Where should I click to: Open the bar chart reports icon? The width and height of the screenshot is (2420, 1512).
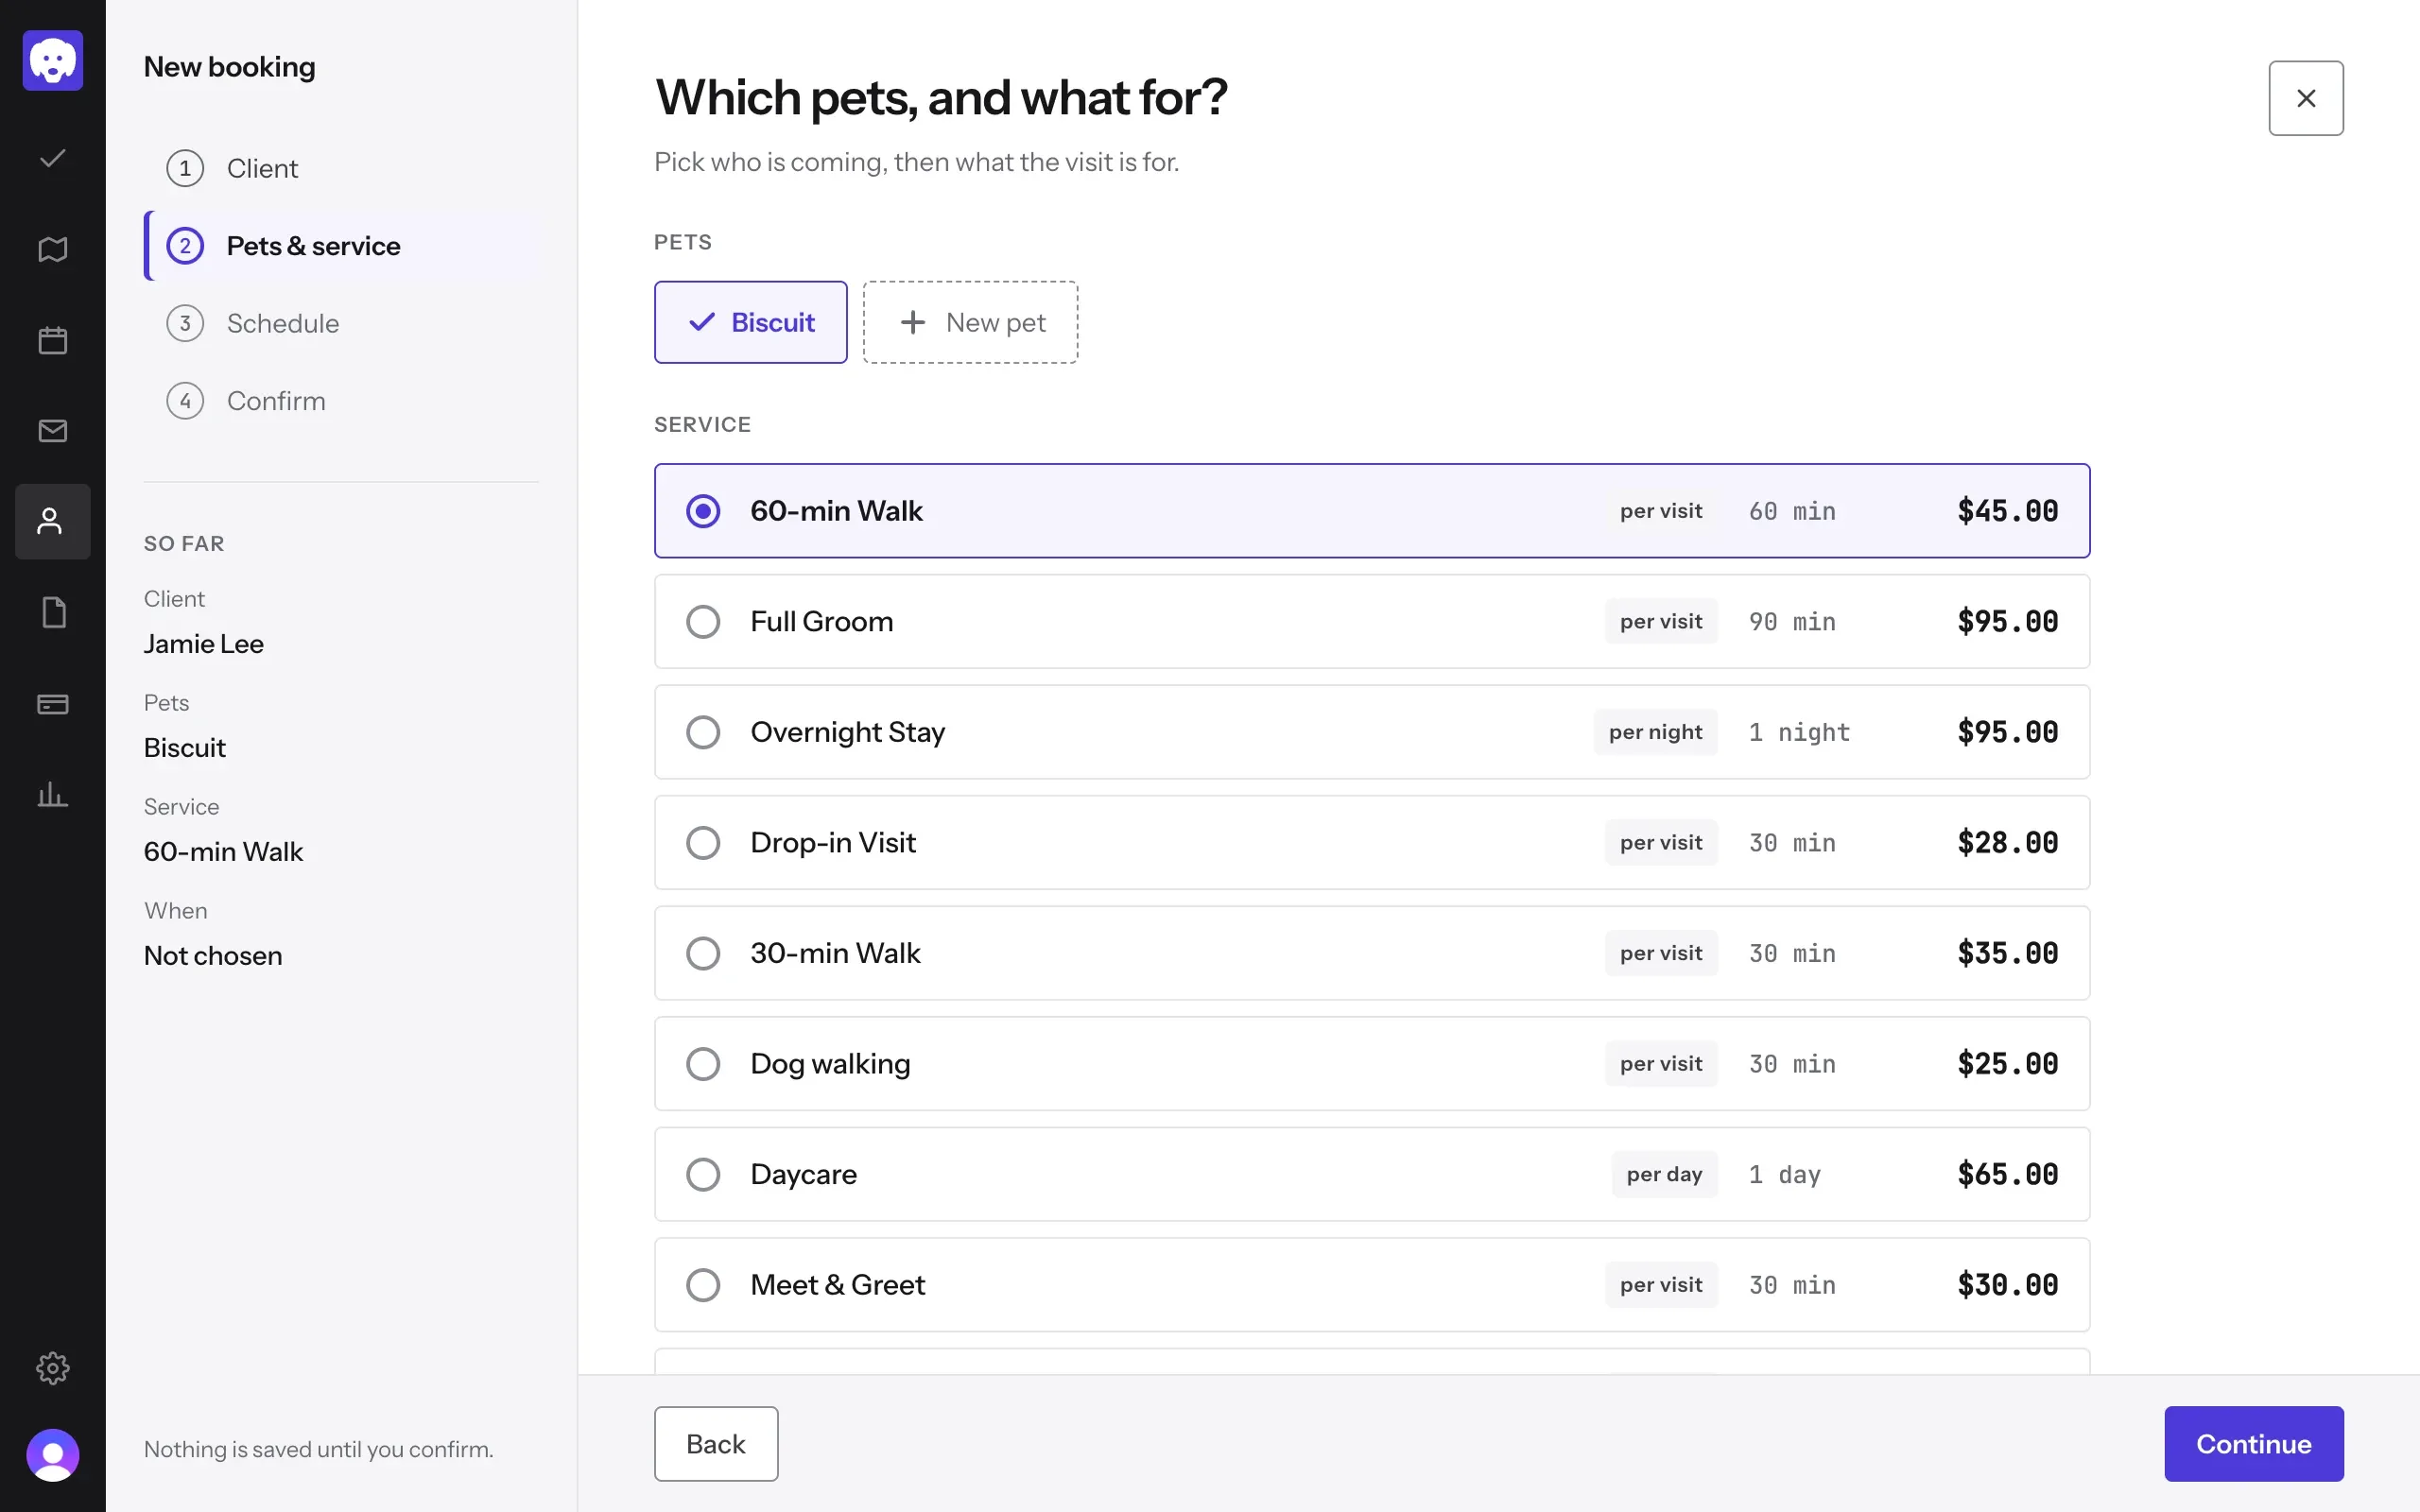pyautogui.click(x=53, y=795)
